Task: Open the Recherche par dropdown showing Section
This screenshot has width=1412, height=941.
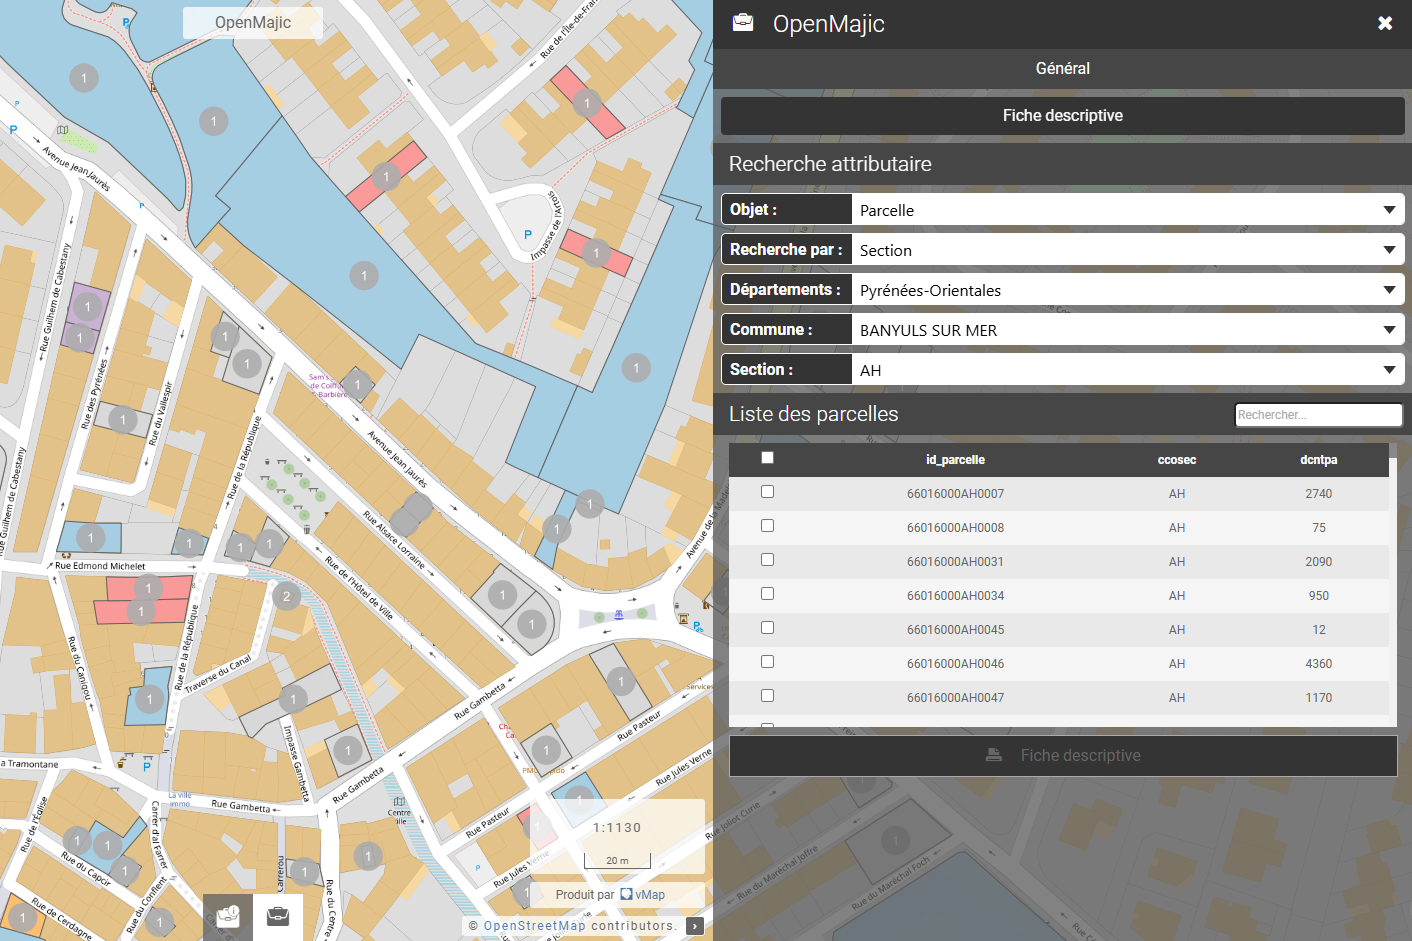Action: [1128, 250]
